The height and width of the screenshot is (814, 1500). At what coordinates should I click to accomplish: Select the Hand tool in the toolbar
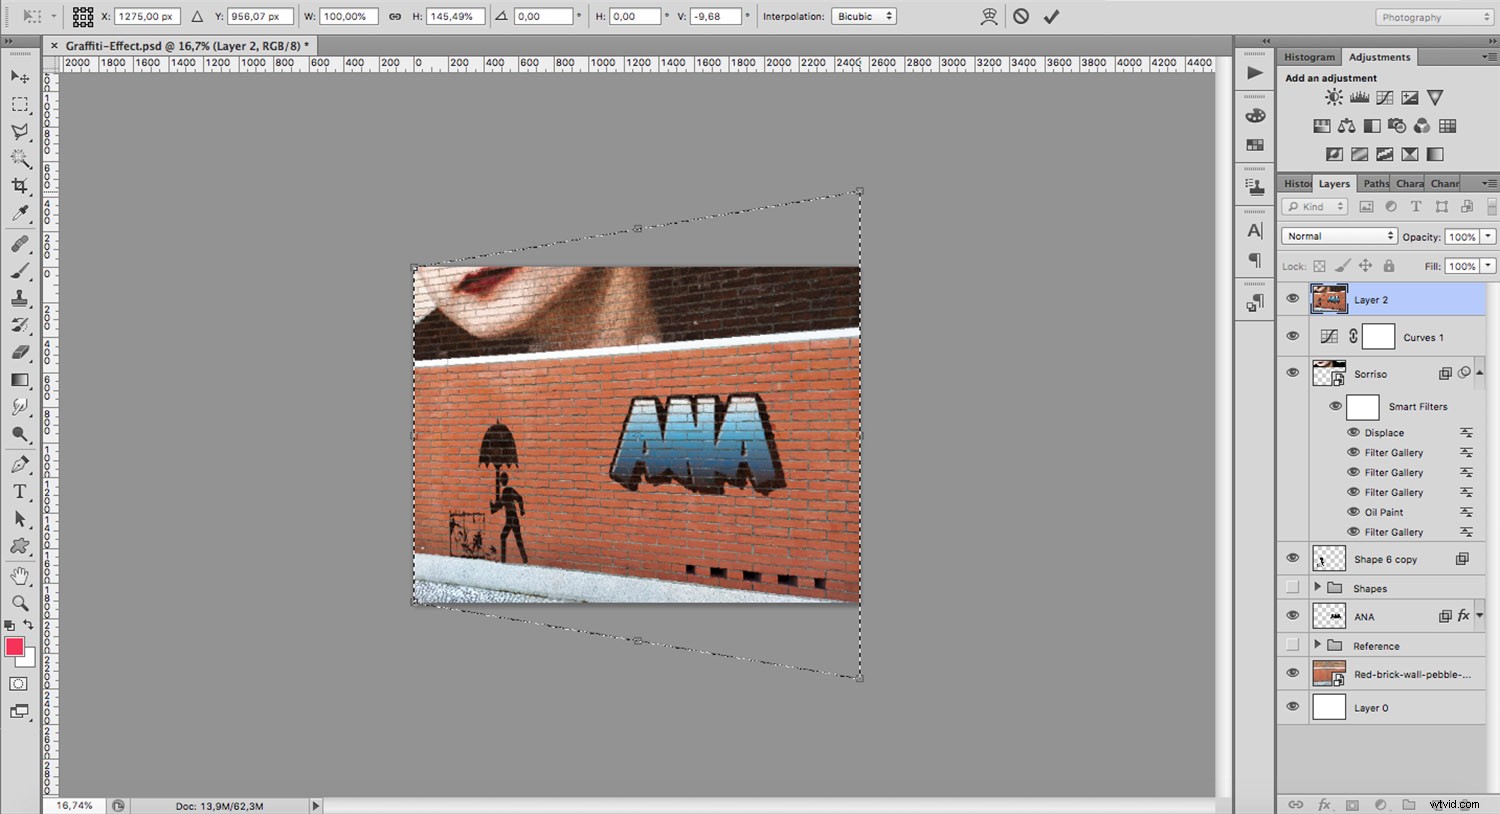pos(18,574)
